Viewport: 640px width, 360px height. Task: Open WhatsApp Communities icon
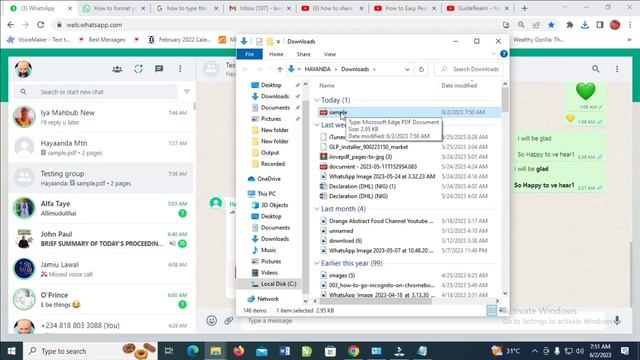pos(117,69)
